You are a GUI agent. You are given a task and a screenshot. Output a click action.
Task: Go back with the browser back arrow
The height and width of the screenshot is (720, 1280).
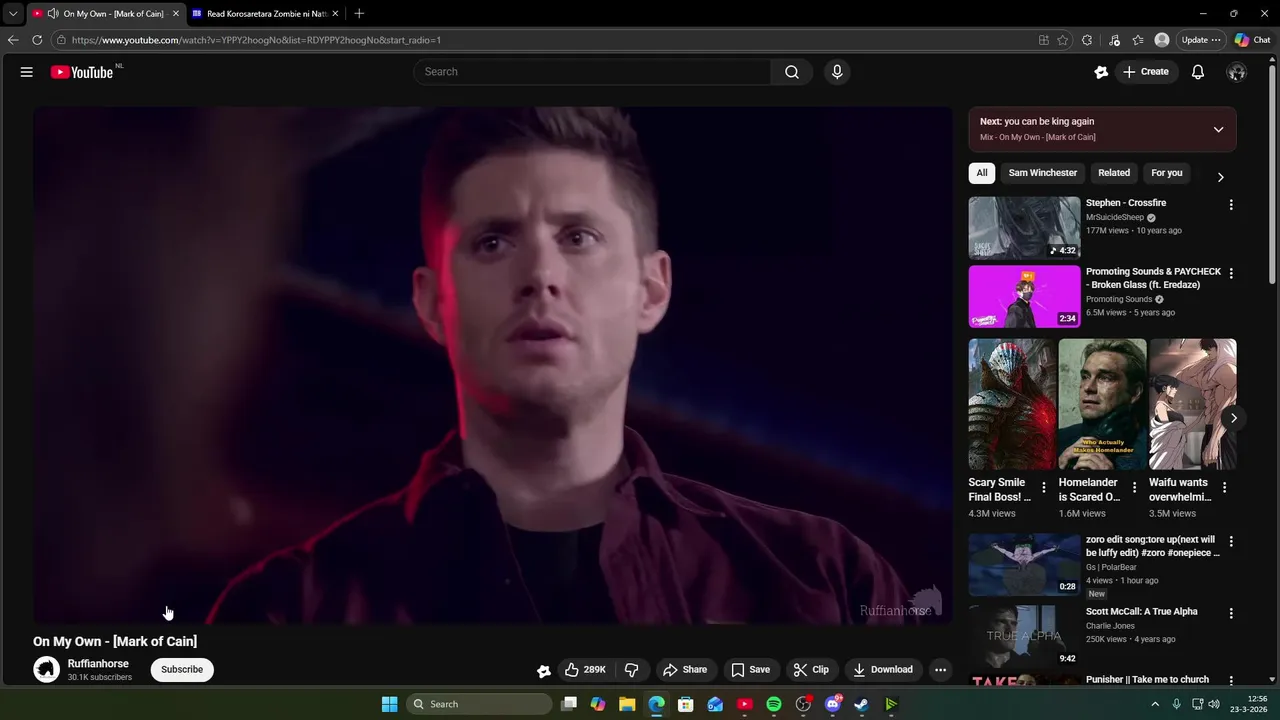coord(13,40)
